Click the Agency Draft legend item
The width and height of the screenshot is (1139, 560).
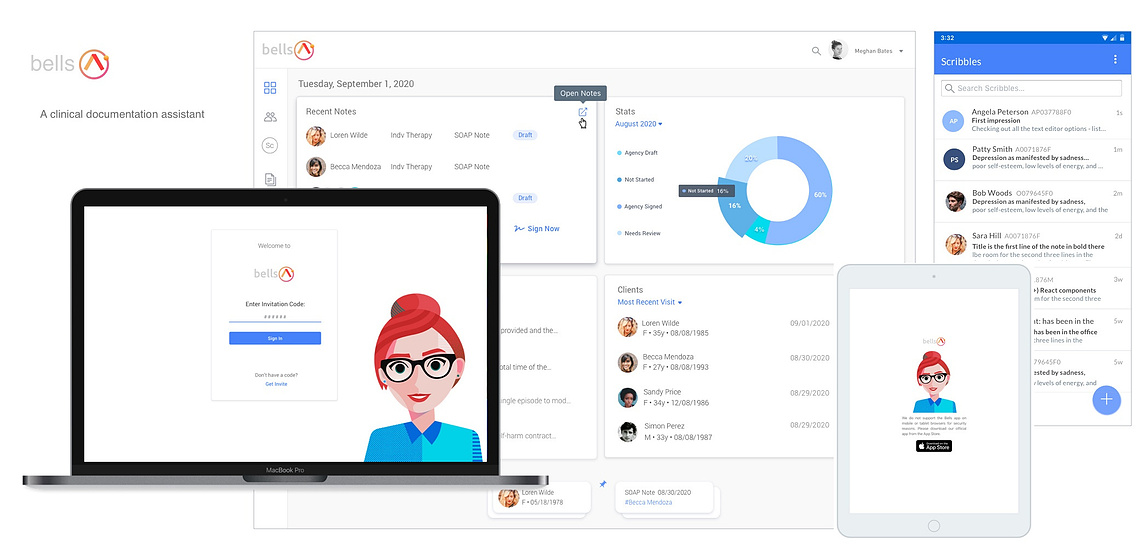pos(637,153)
